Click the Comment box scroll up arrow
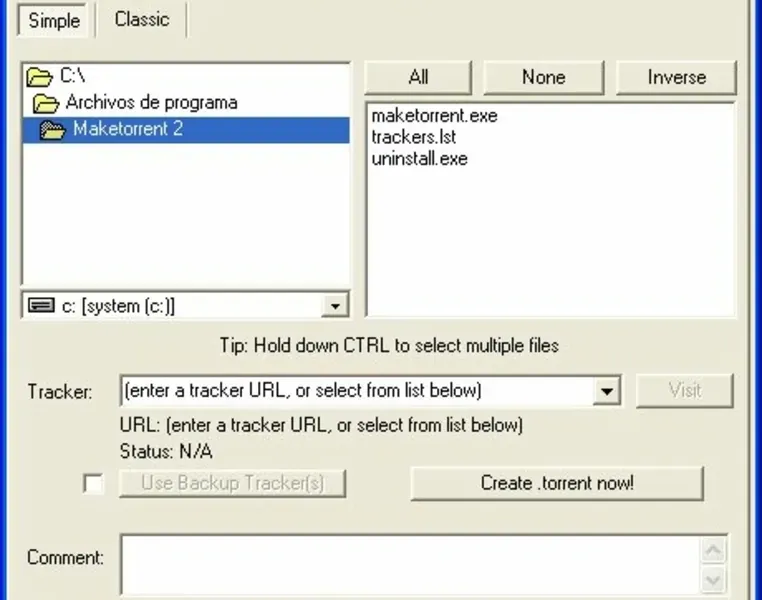The height and width of the screenshot is (600, 762). [713, 550]
